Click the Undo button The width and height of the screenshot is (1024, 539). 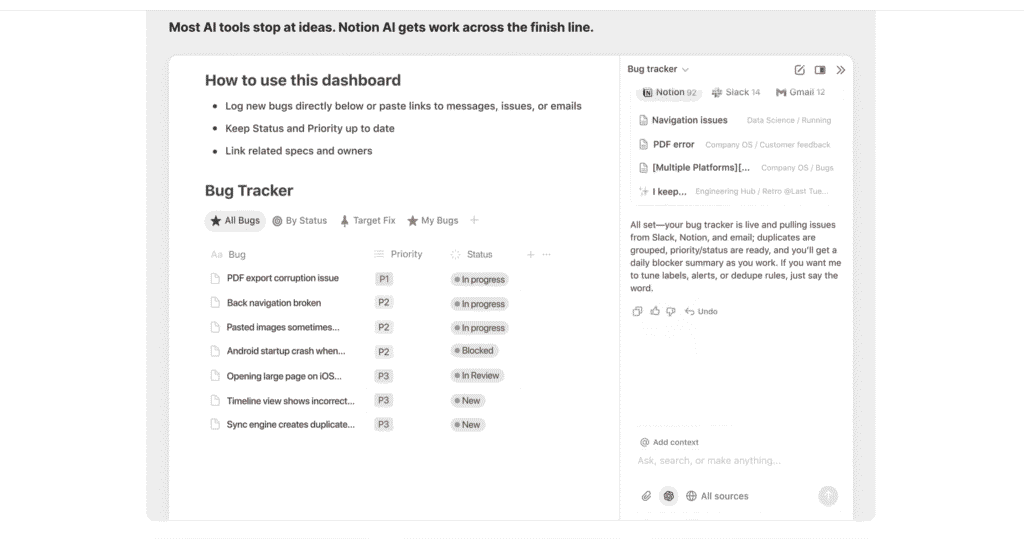701,311
